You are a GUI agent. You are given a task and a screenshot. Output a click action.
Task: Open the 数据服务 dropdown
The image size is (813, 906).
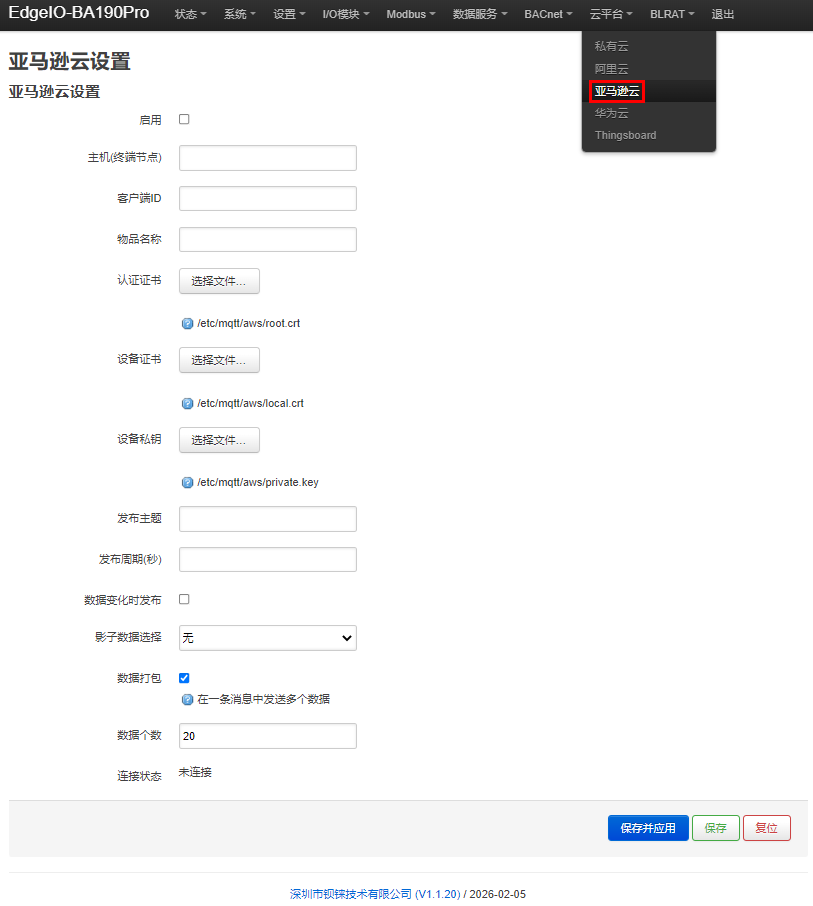[480, 14]
